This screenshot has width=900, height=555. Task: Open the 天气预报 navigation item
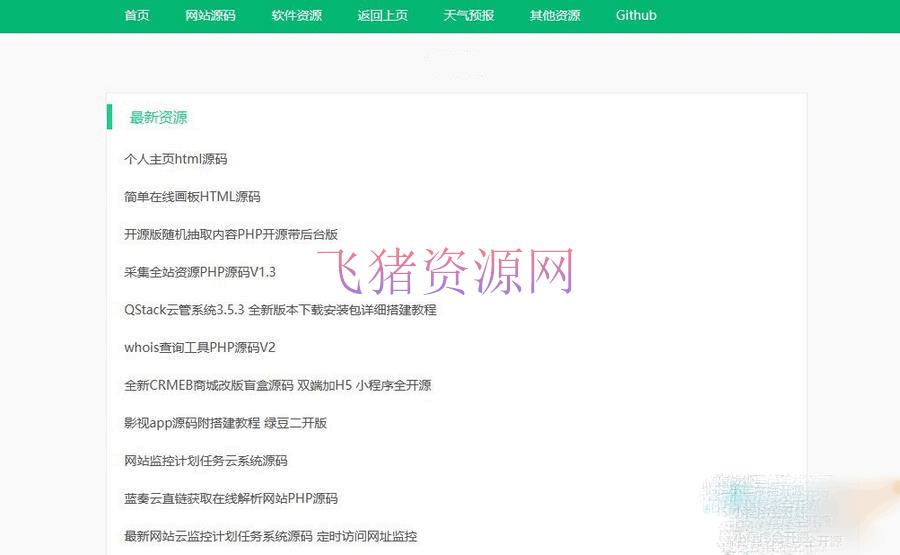pos(468,15)
